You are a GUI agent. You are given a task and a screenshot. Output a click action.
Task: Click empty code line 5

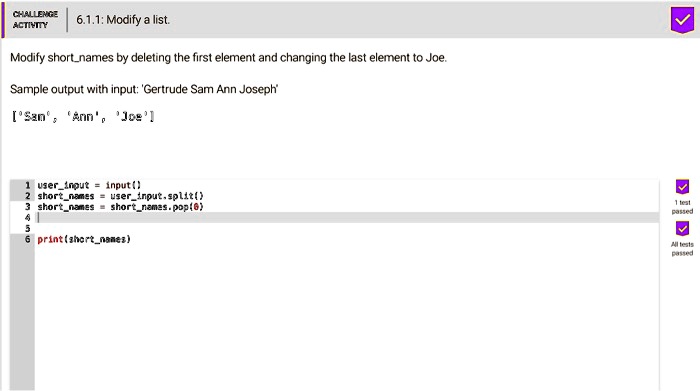click(x=346, y=229)
